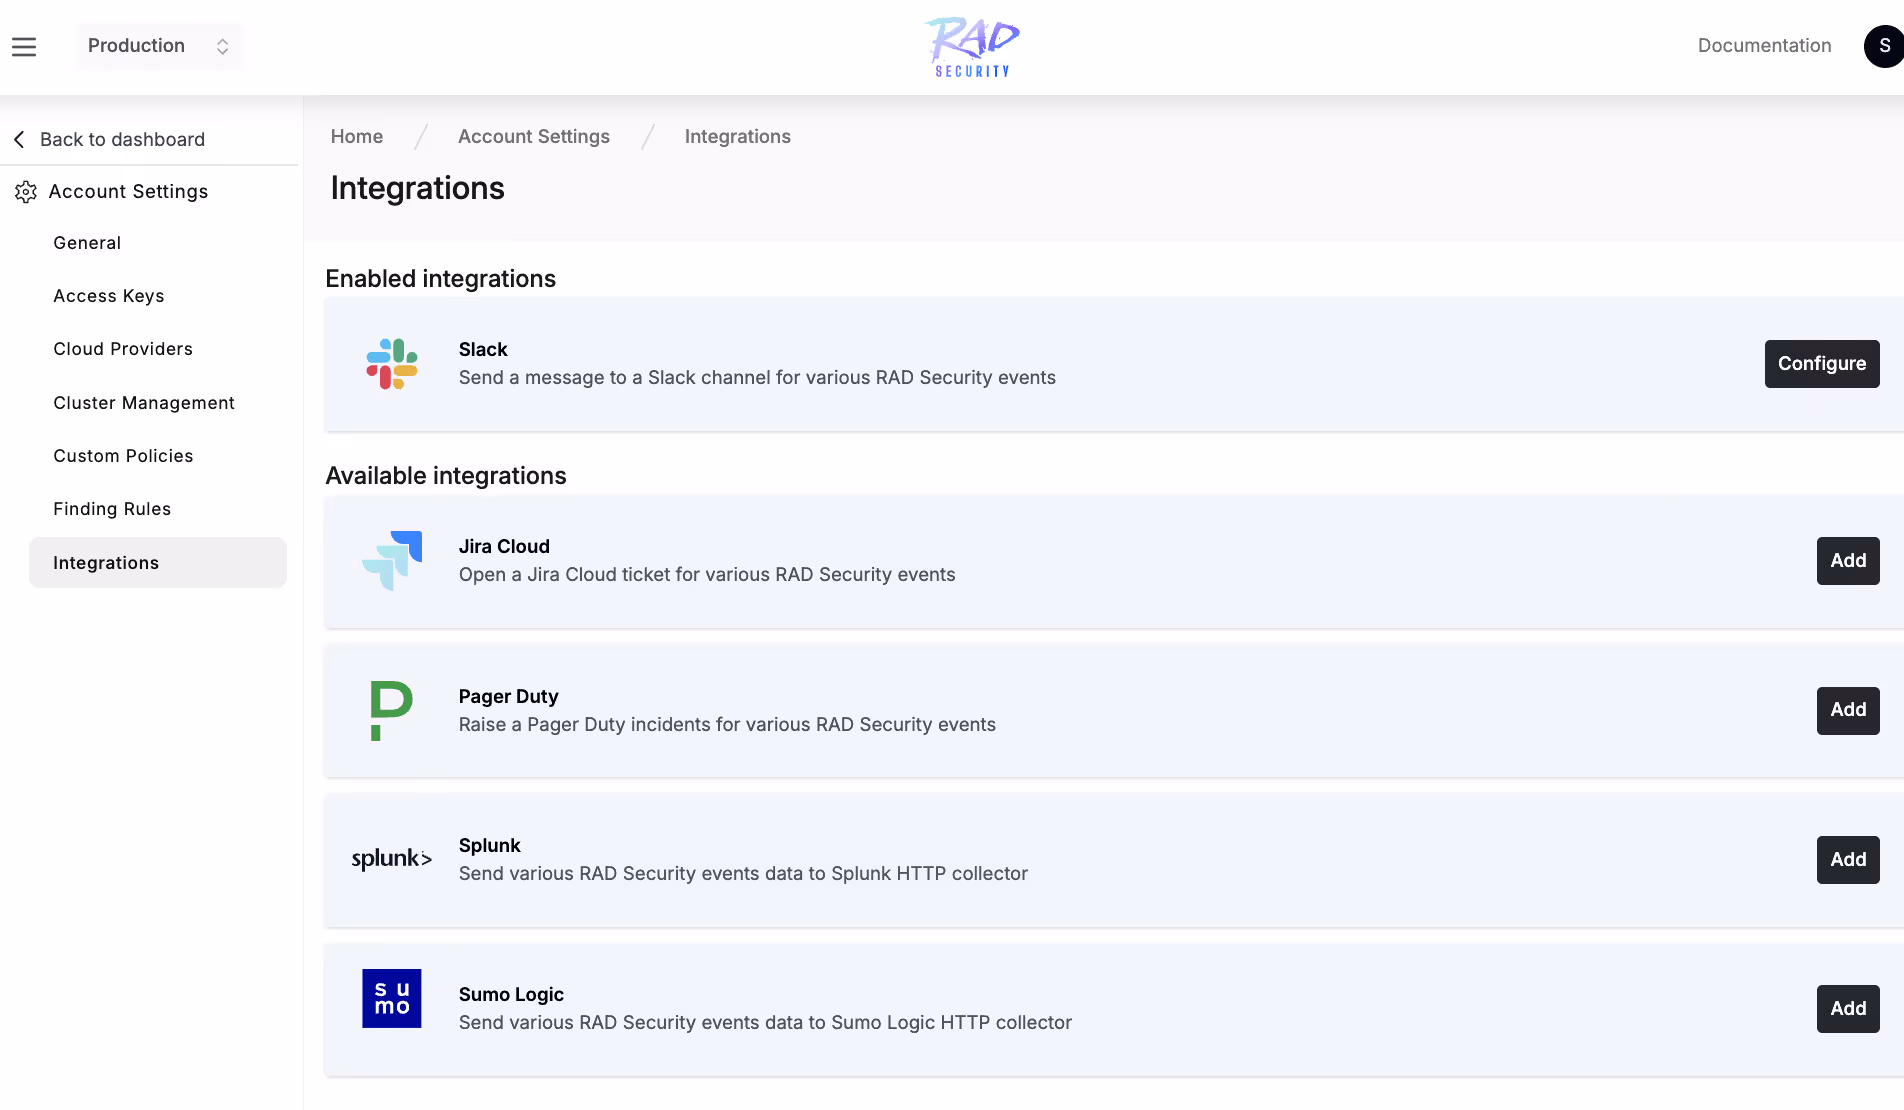
Task: Click the Jira Cloud title text
Action: pos(504,546)
